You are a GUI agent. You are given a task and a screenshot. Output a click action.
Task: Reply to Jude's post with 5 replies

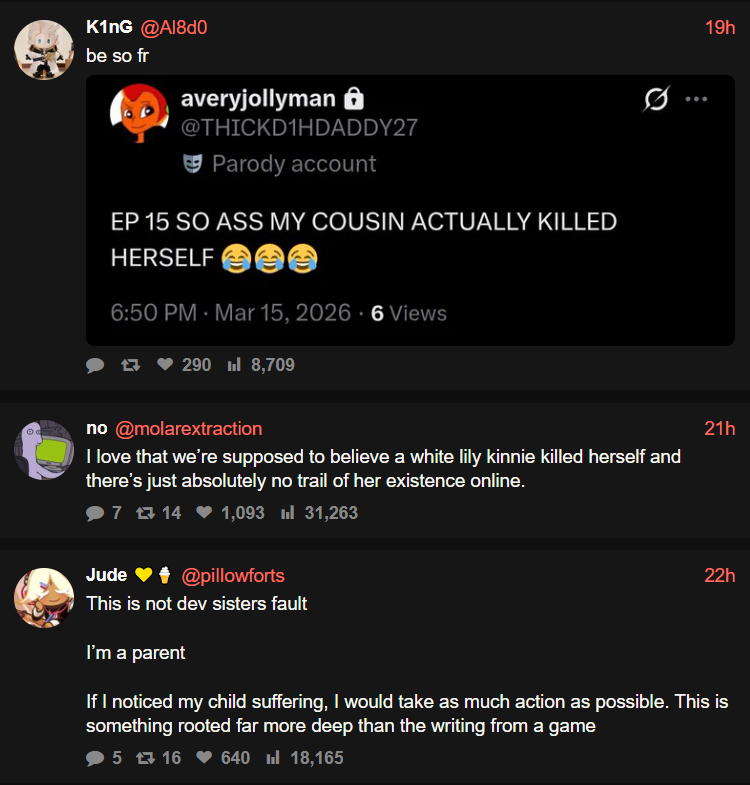(x=95, y=758)
